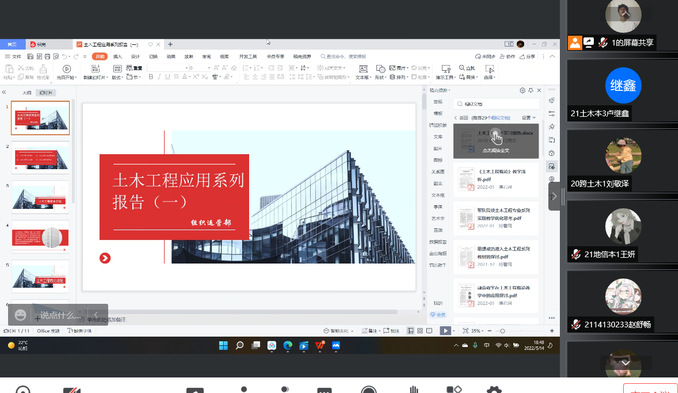Click the fit-to-window zoom icon
This screenshot has width=678, height=393.
465,331
